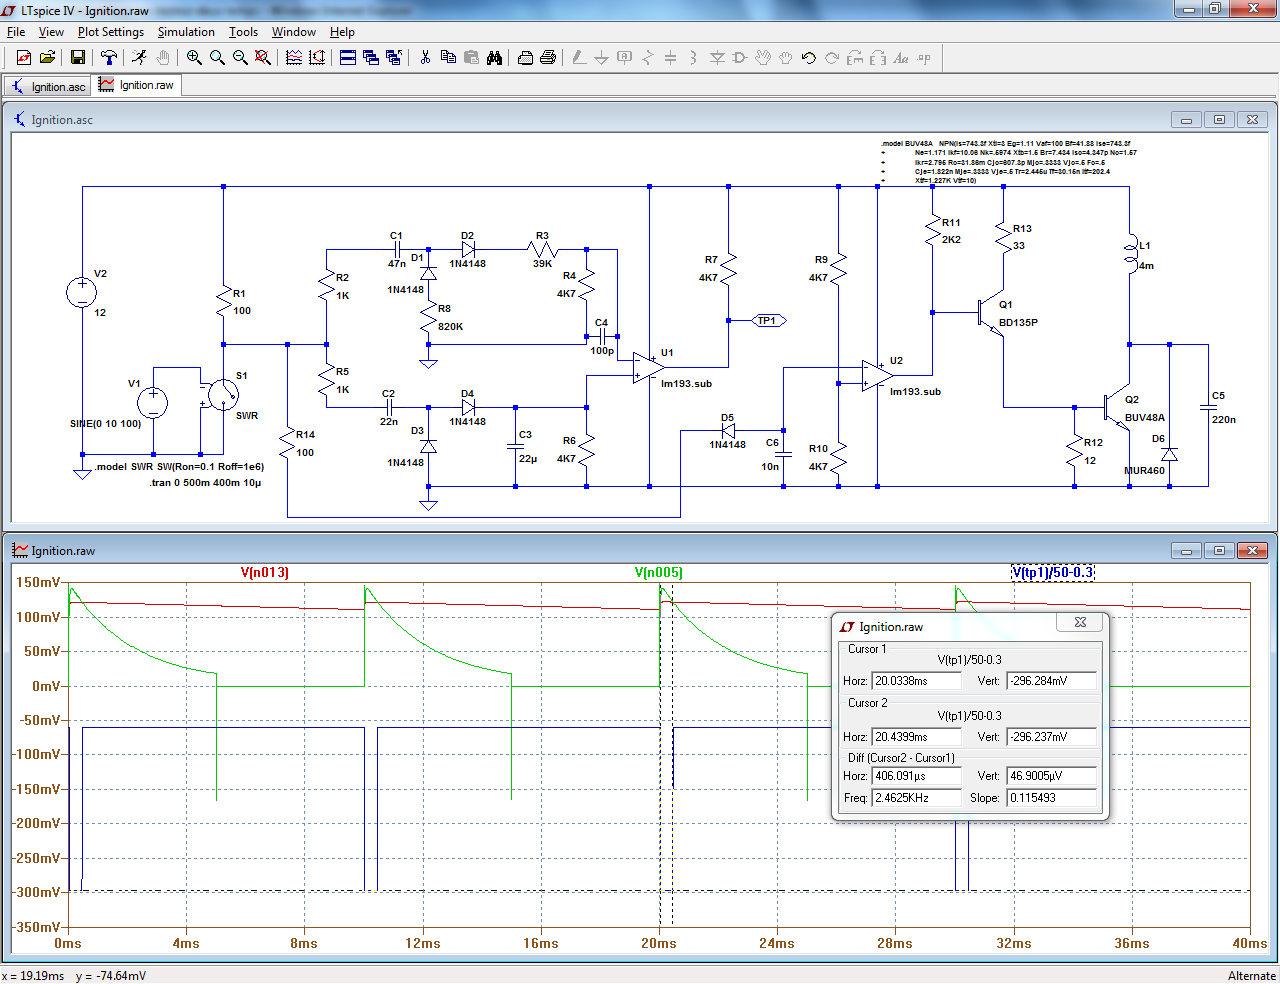Image resolution: width=1280 pixels, height=984 pixels.
Task: Open Control Panel via the hammer icon
Action: 109,58
